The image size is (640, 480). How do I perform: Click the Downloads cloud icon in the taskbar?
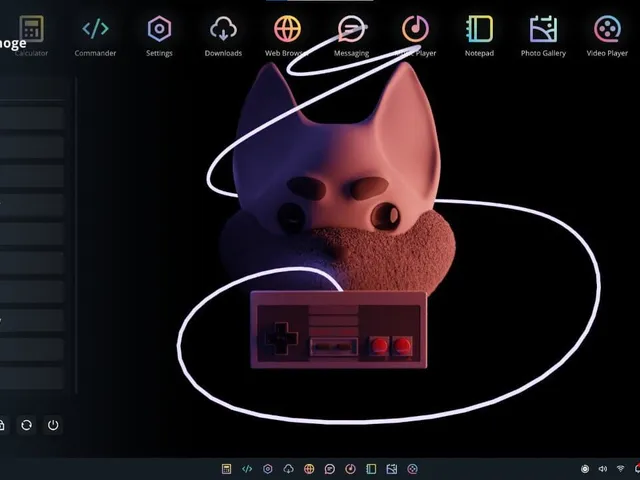(x=289, y=469)
